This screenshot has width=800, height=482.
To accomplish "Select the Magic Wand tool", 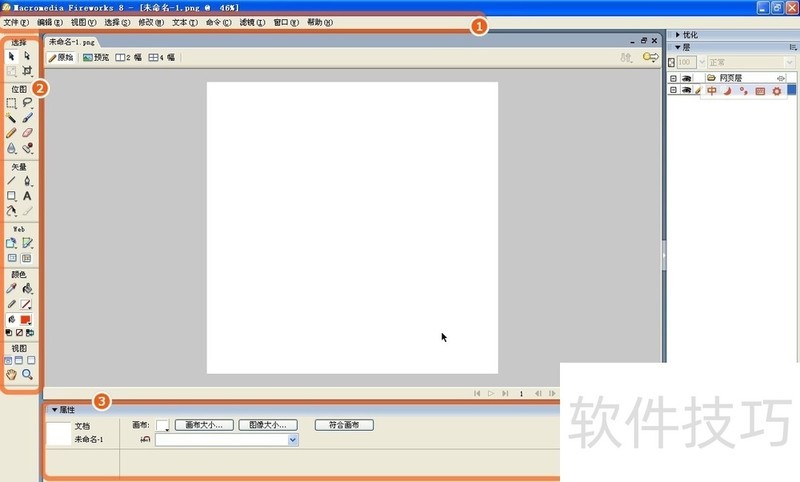I will 11,118.
